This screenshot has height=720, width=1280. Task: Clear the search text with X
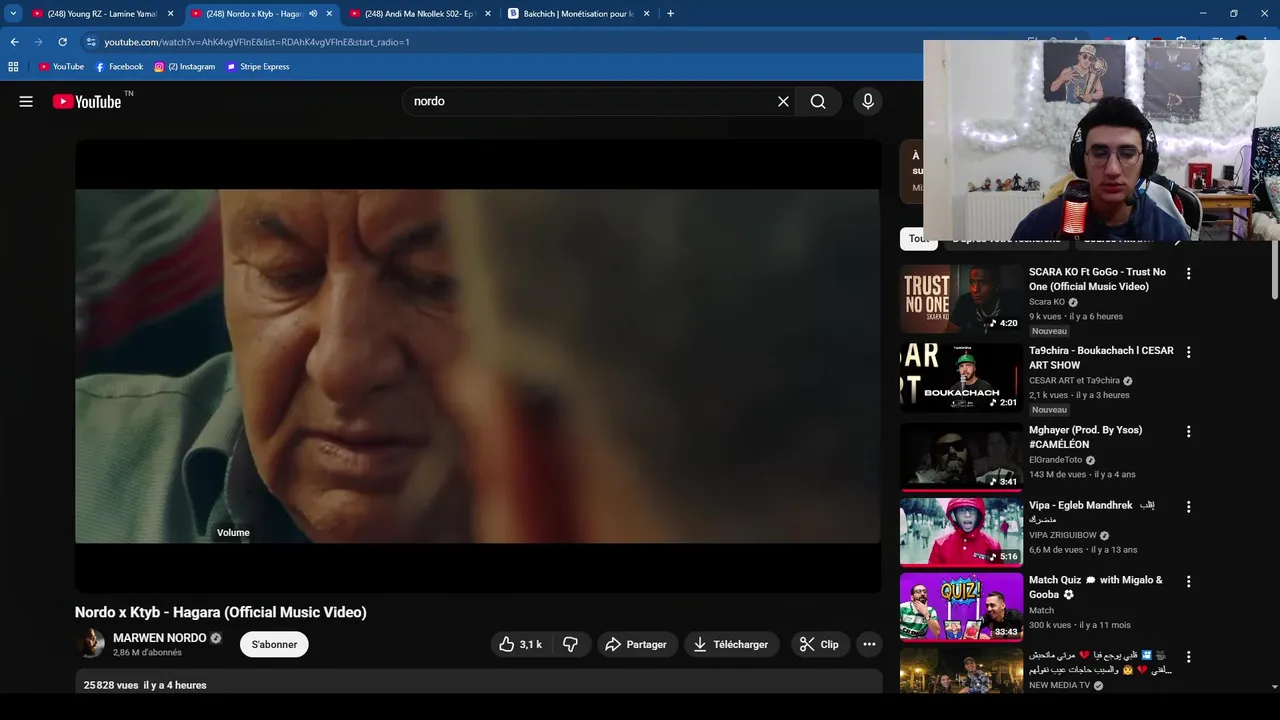tap(783, 101)
